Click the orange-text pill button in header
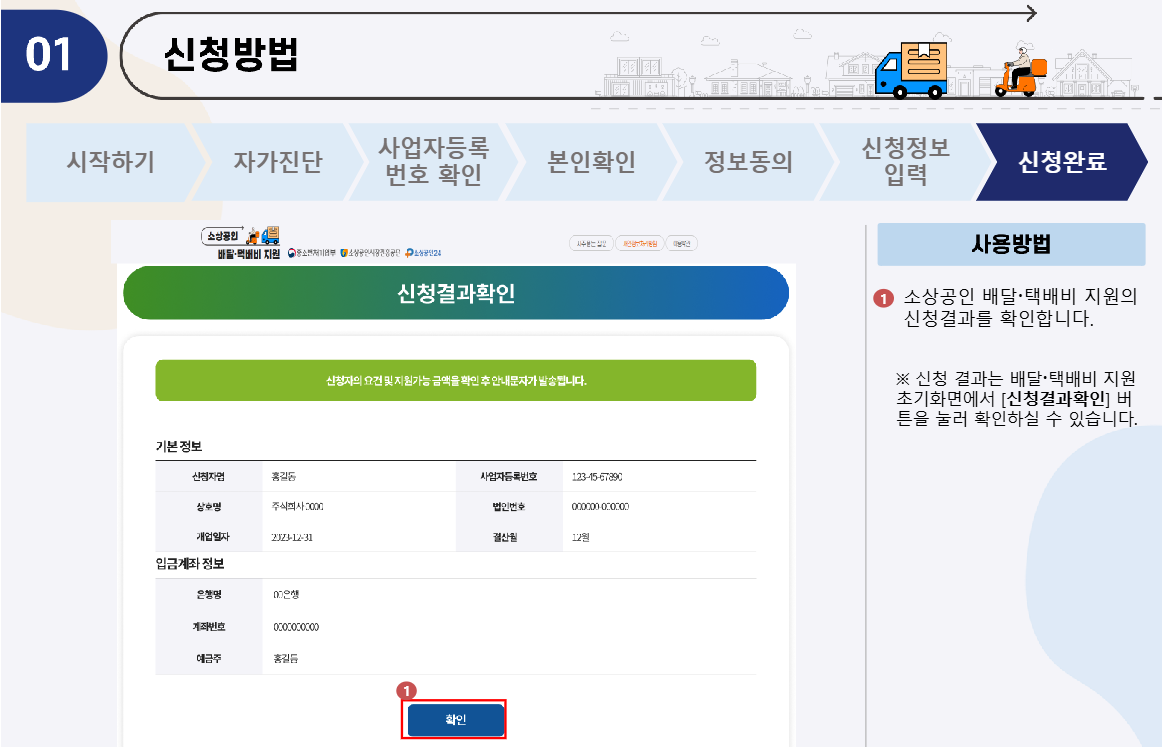The height and width of the screenshot is (747, 1162). coord(640,243)
